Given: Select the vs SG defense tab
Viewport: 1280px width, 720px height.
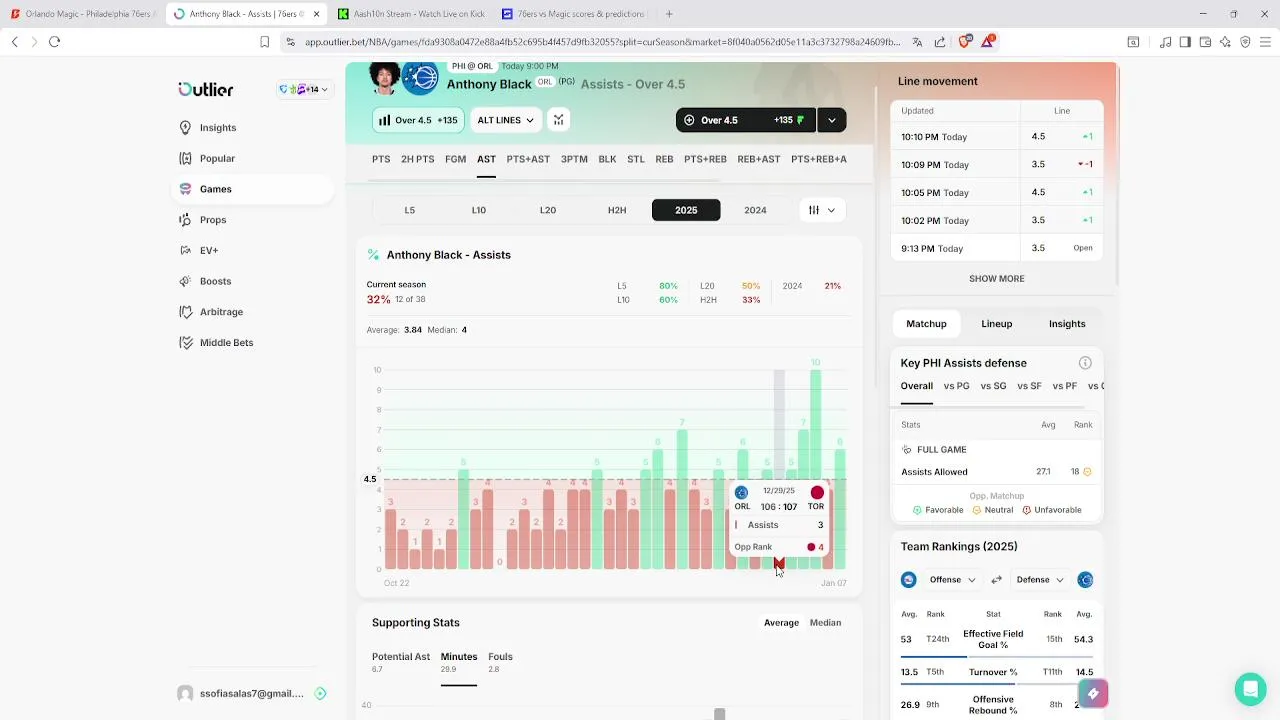Looking at the screenshot, I should pyautogui.click(x=993, y=386).
